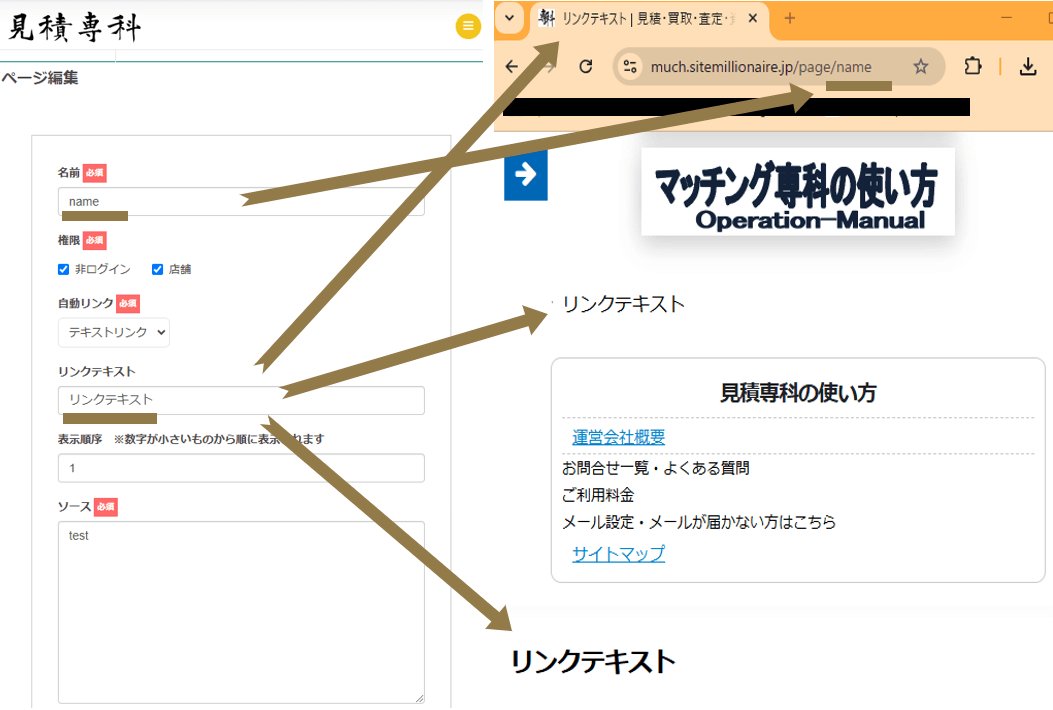
Task: Select the リンクテキスト browser tab
Action: 648,19
